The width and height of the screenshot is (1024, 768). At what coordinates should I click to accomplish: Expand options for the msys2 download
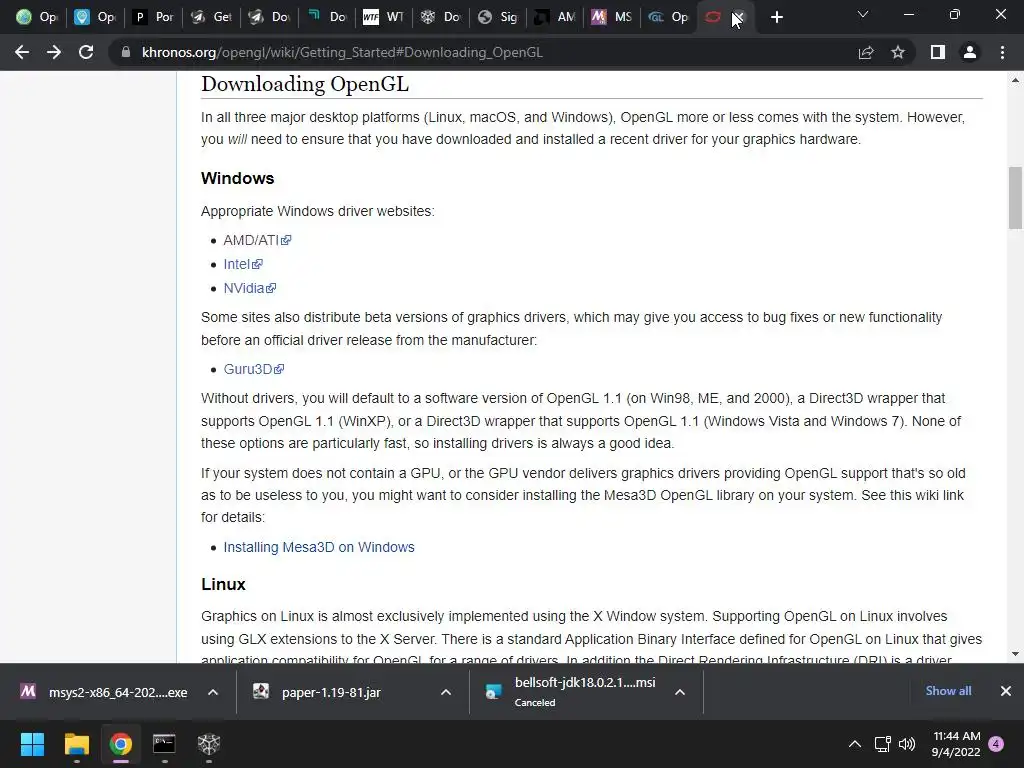213,692
